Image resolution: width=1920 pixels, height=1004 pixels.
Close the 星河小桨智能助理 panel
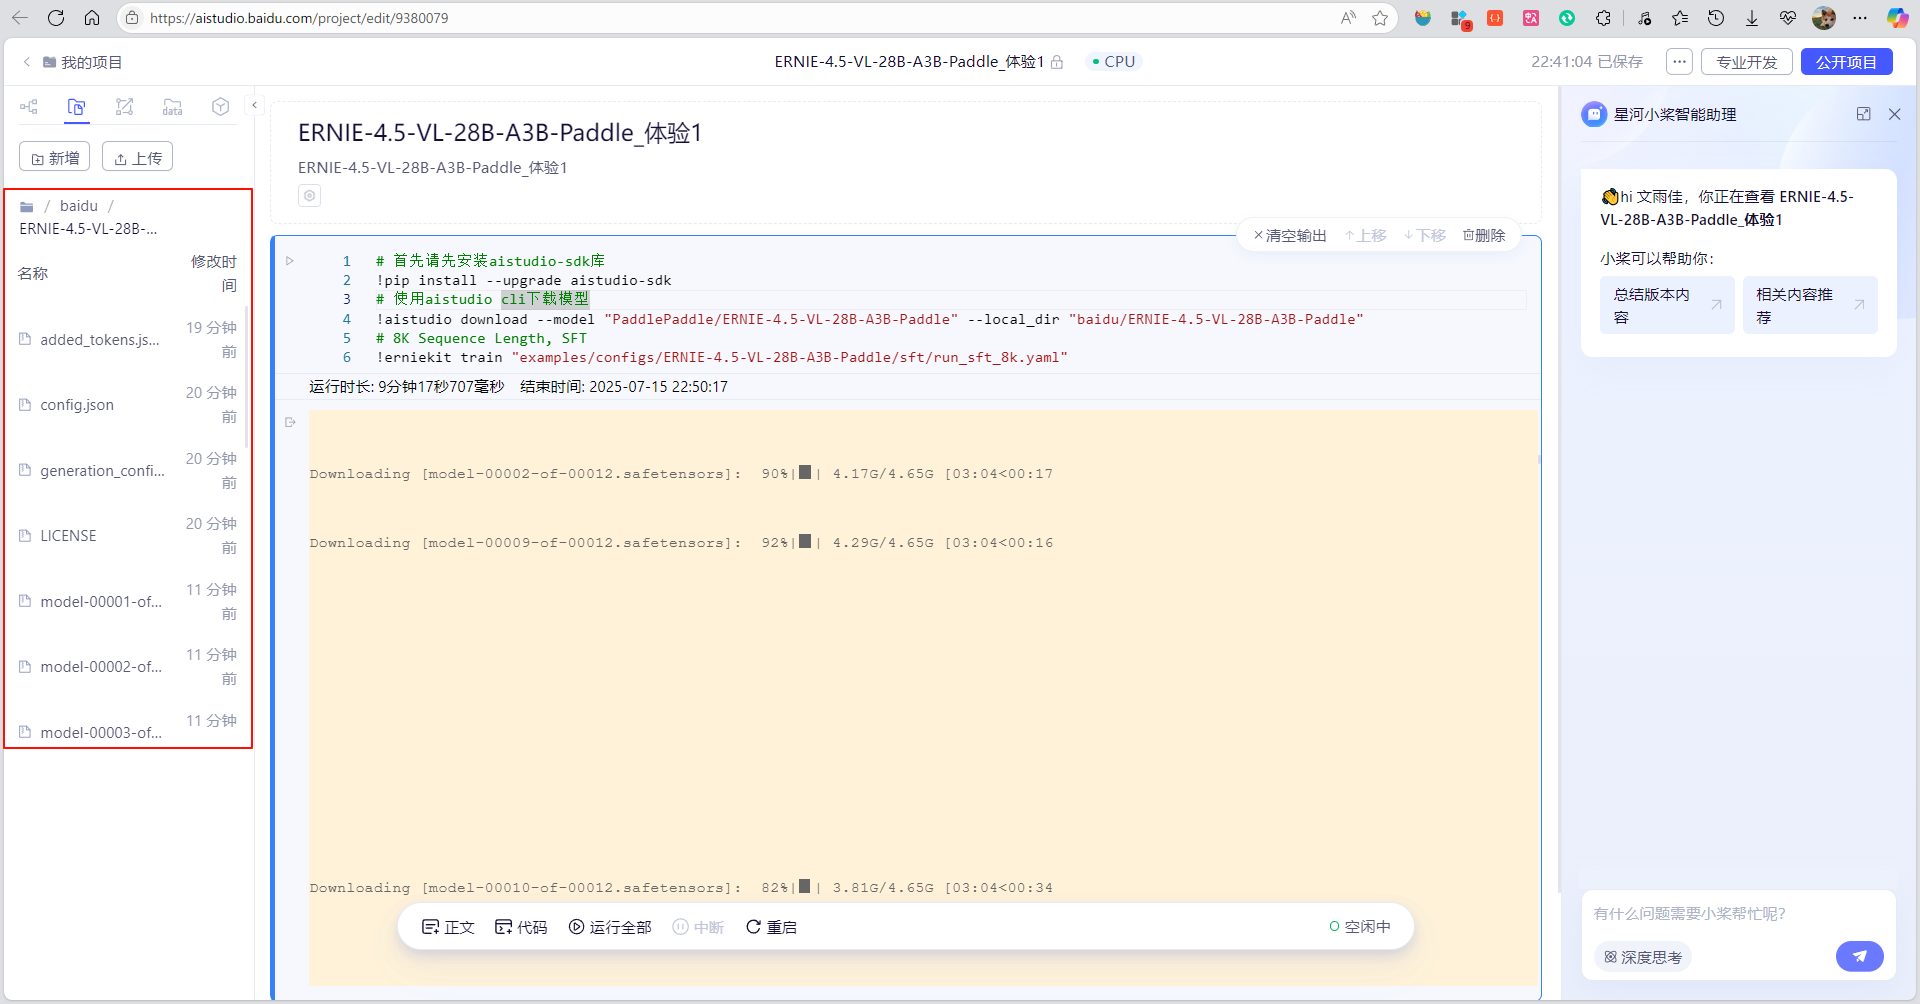click(x=1894, y=114)
